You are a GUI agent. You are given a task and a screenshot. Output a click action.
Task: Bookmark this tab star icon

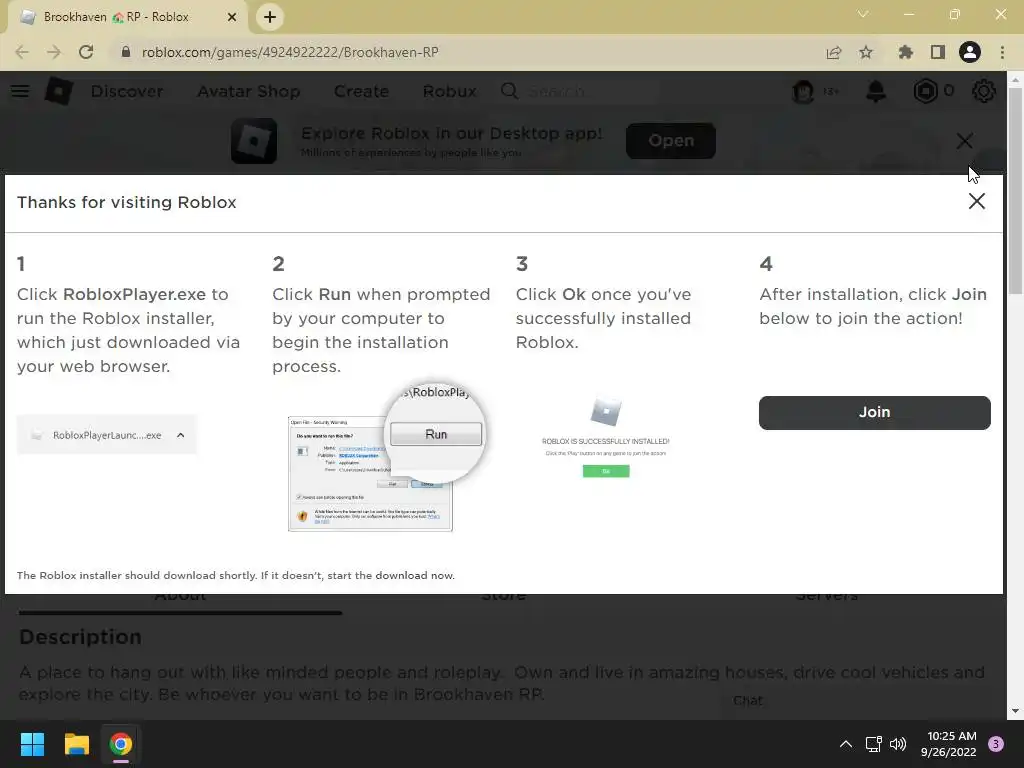pos(866,52)
